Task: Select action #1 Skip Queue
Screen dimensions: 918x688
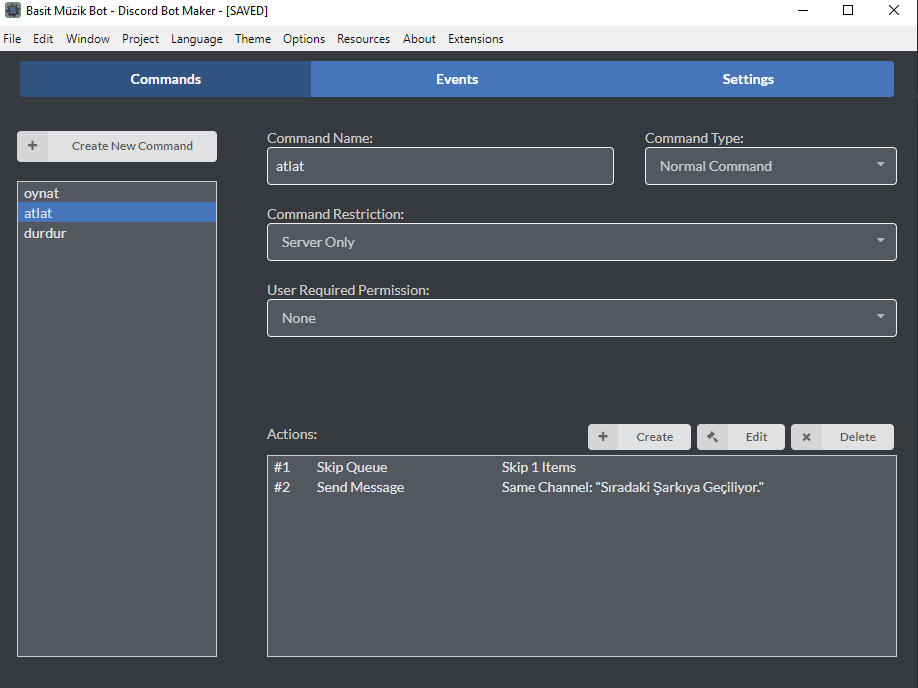Action: coord(581,467)
